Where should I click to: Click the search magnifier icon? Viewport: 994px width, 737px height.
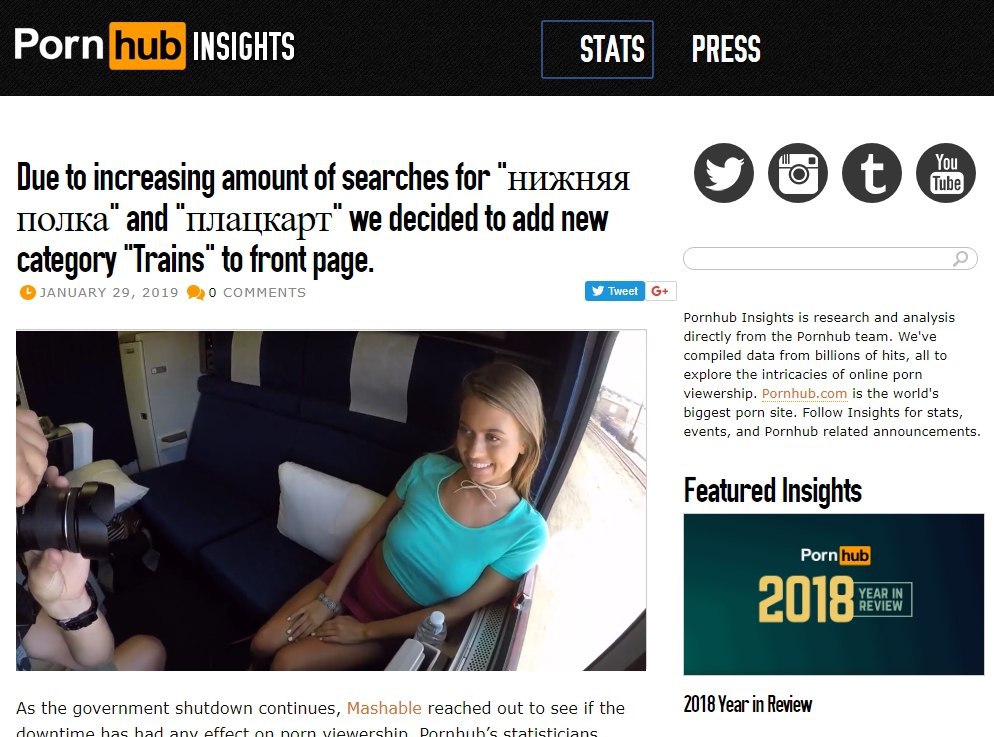pos(961,258)
